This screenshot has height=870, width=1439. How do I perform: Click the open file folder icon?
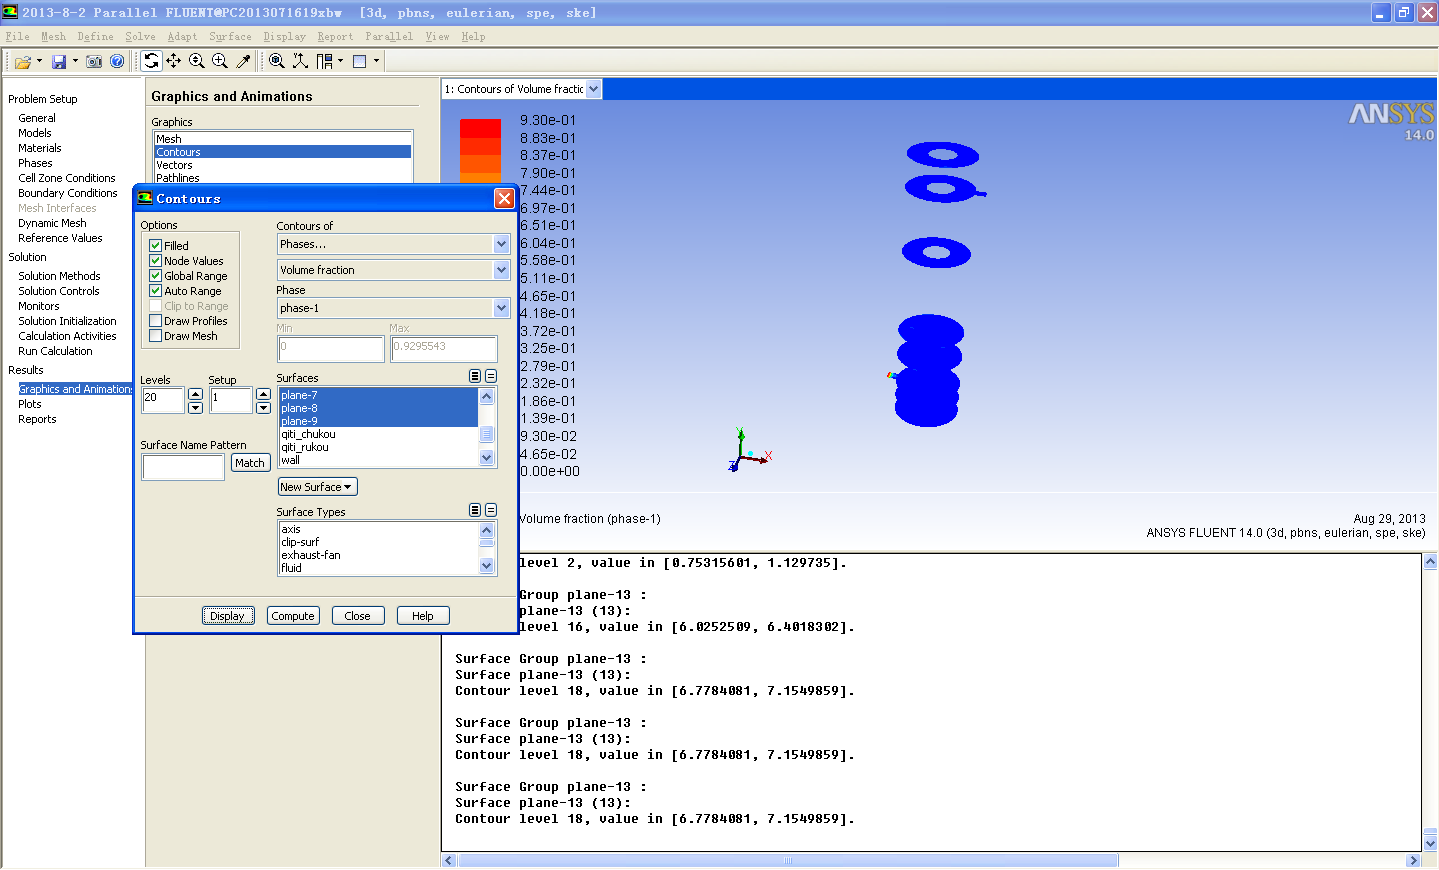(x=22, y=62)
